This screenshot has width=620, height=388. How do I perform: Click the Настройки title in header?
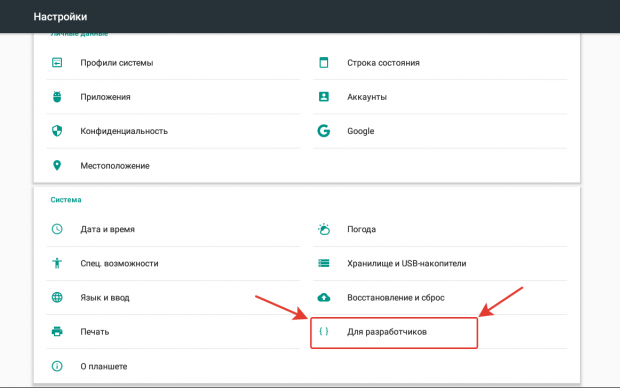pos(60,17)
